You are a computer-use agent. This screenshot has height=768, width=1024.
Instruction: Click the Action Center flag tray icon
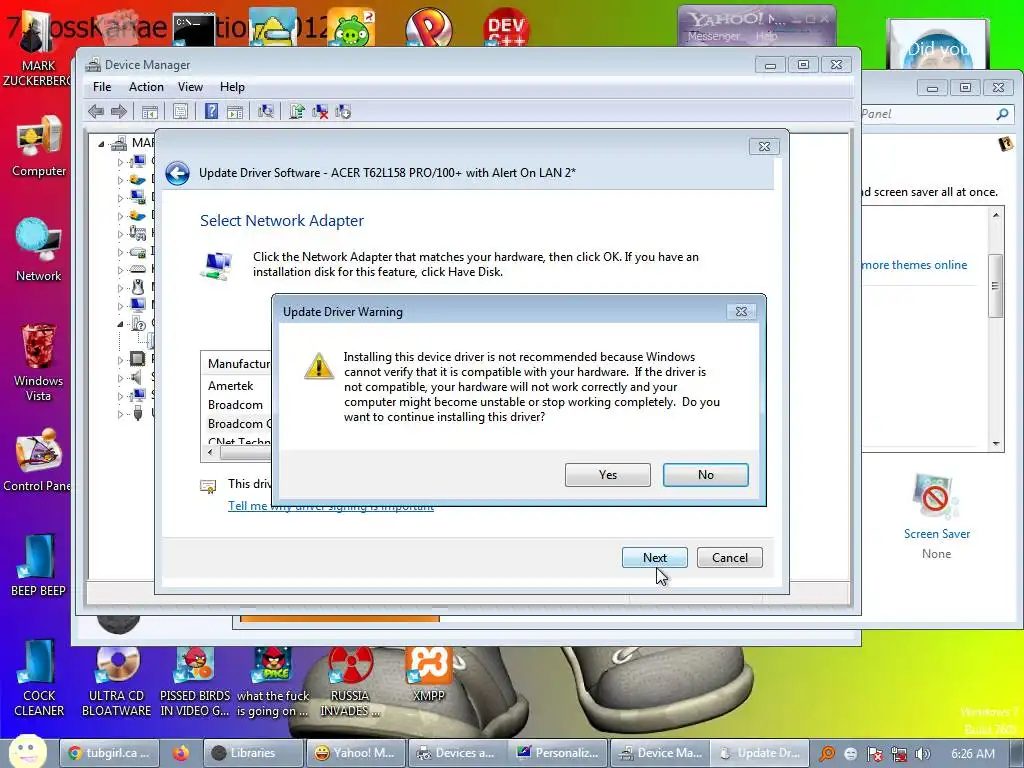point(875,754)
